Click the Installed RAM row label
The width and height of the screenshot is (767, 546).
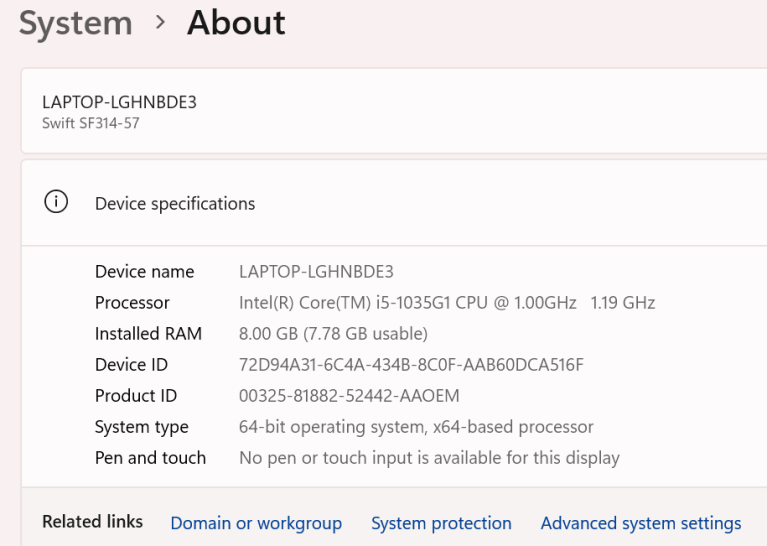148,334
